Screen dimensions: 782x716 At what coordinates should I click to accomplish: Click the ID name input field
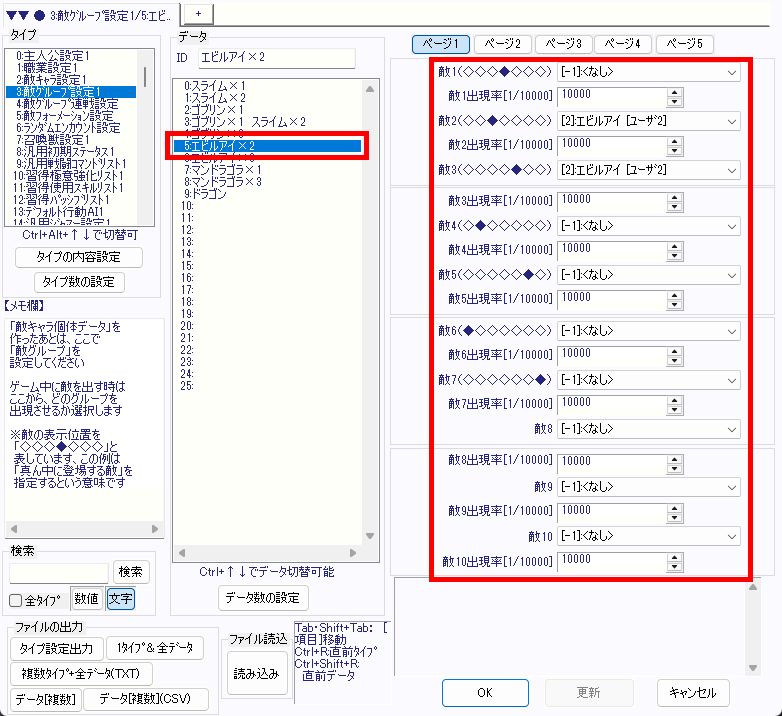tap(276, 58)
